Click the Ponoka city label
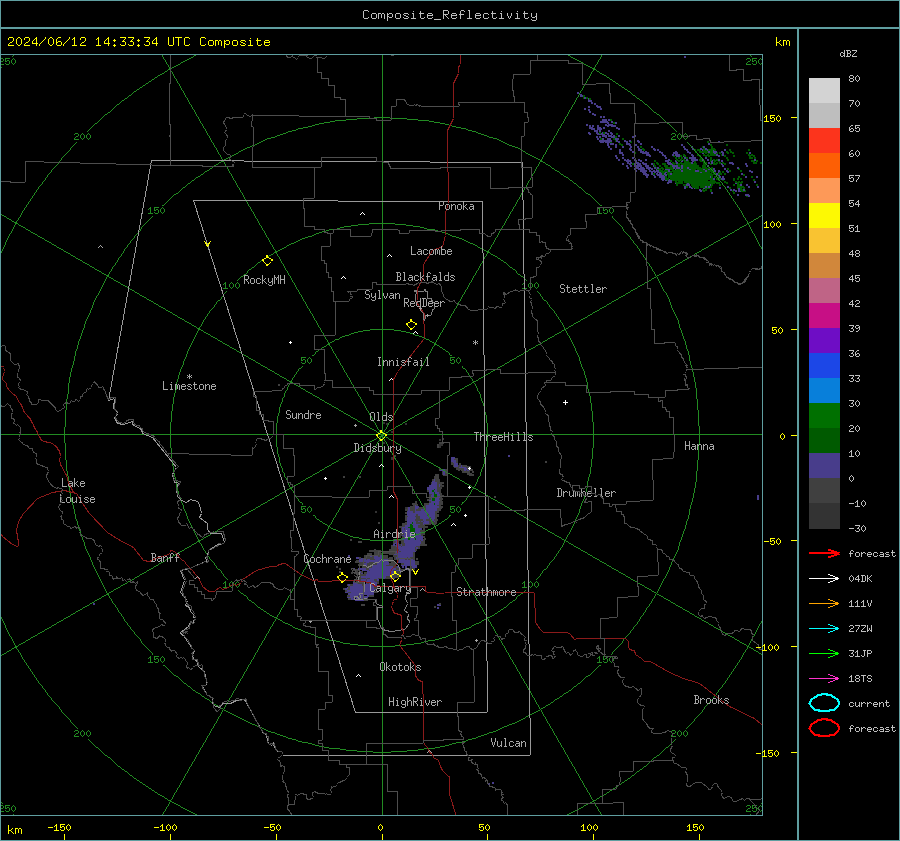 (x=456, y=206)
